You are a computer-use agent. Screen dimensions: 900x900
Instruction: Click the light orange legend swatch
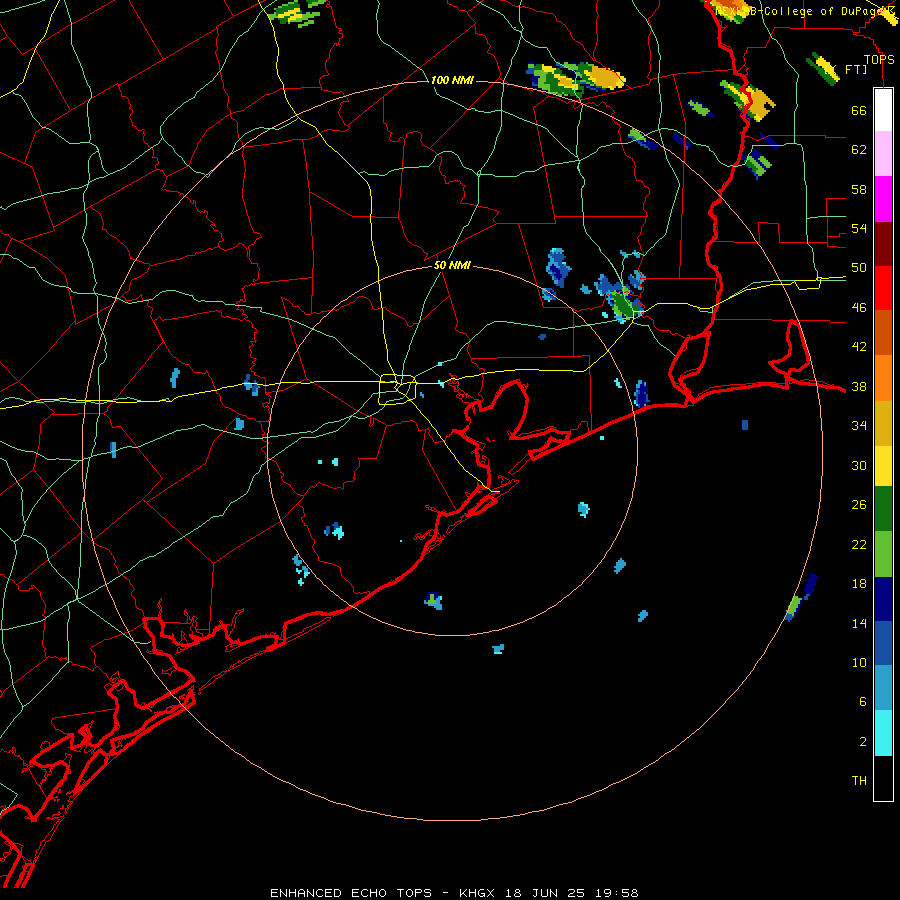883,378
